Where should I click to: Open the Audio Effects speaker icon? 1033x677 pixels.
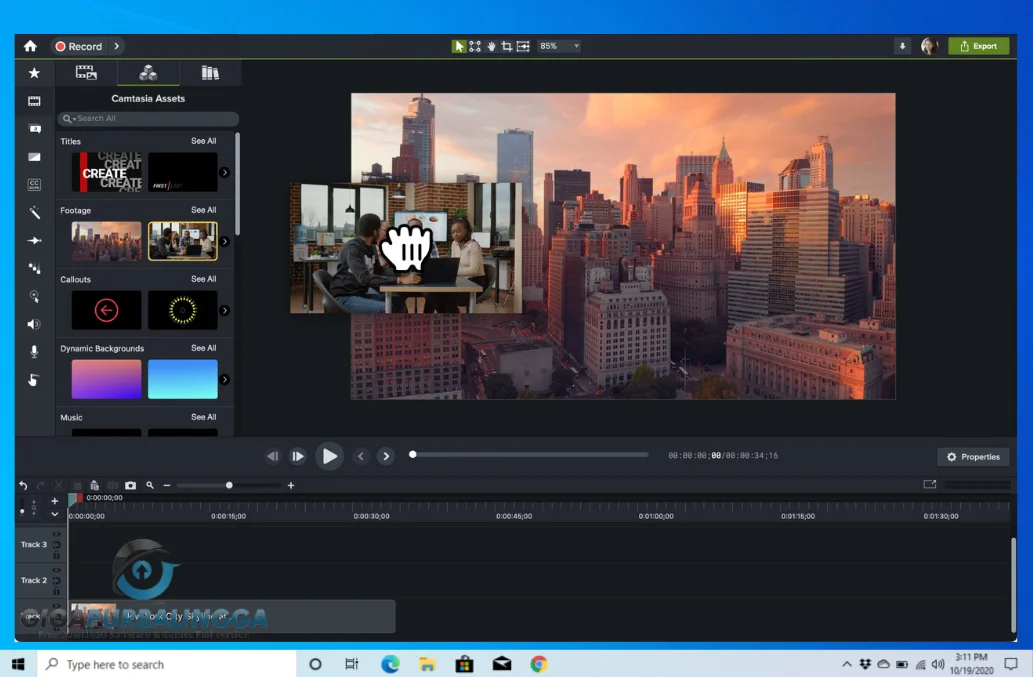pyautogui.click(x=34, y=324)
